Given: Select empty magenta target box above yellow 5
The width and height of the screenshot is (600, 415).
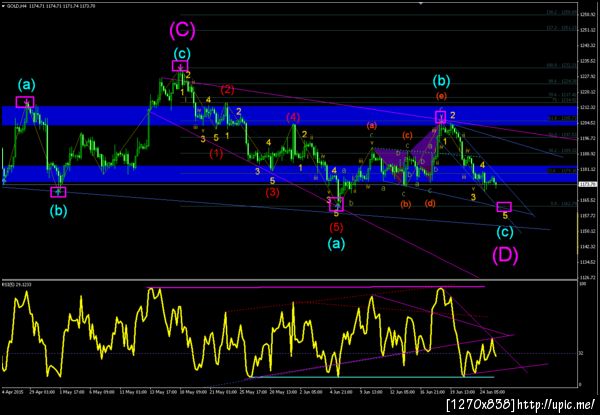Looking at the screenshot, I should click(504, 207).
